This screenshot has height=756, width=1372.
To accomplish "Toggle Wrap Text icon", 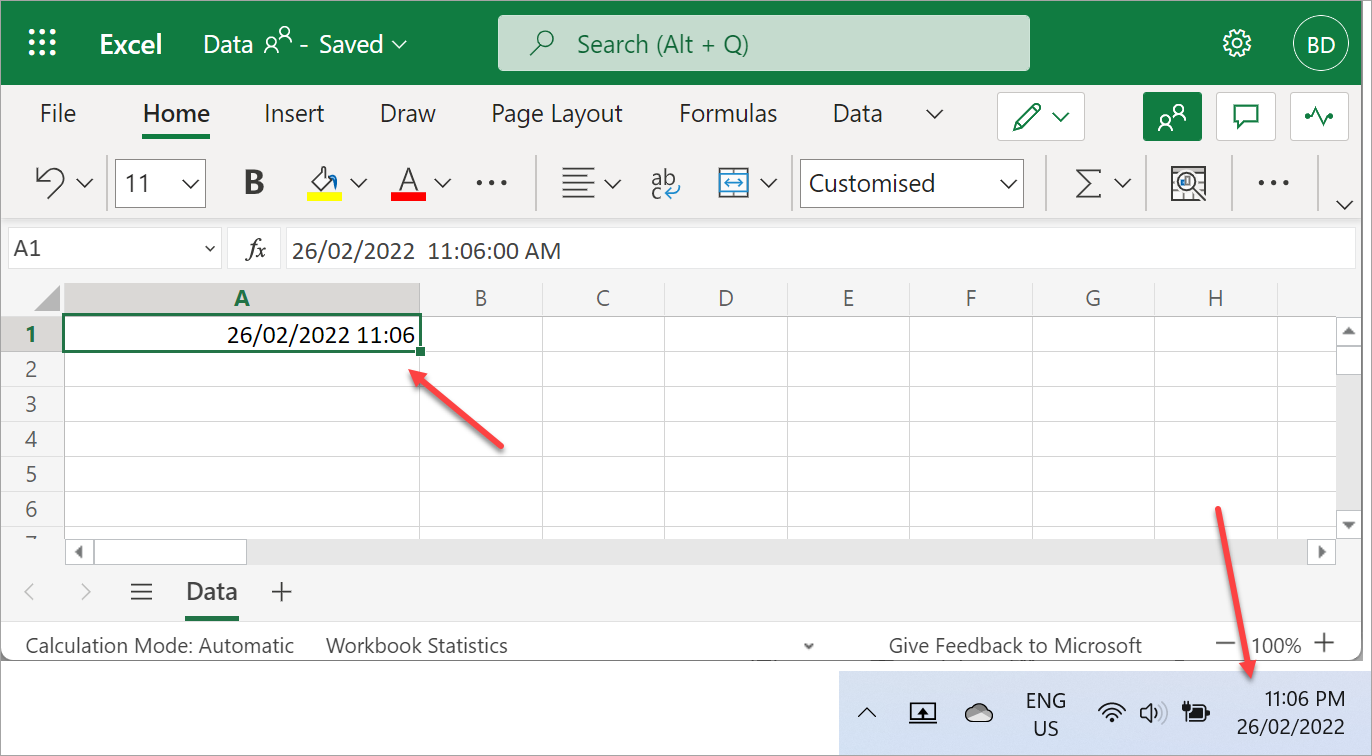I will pos(665,183).
